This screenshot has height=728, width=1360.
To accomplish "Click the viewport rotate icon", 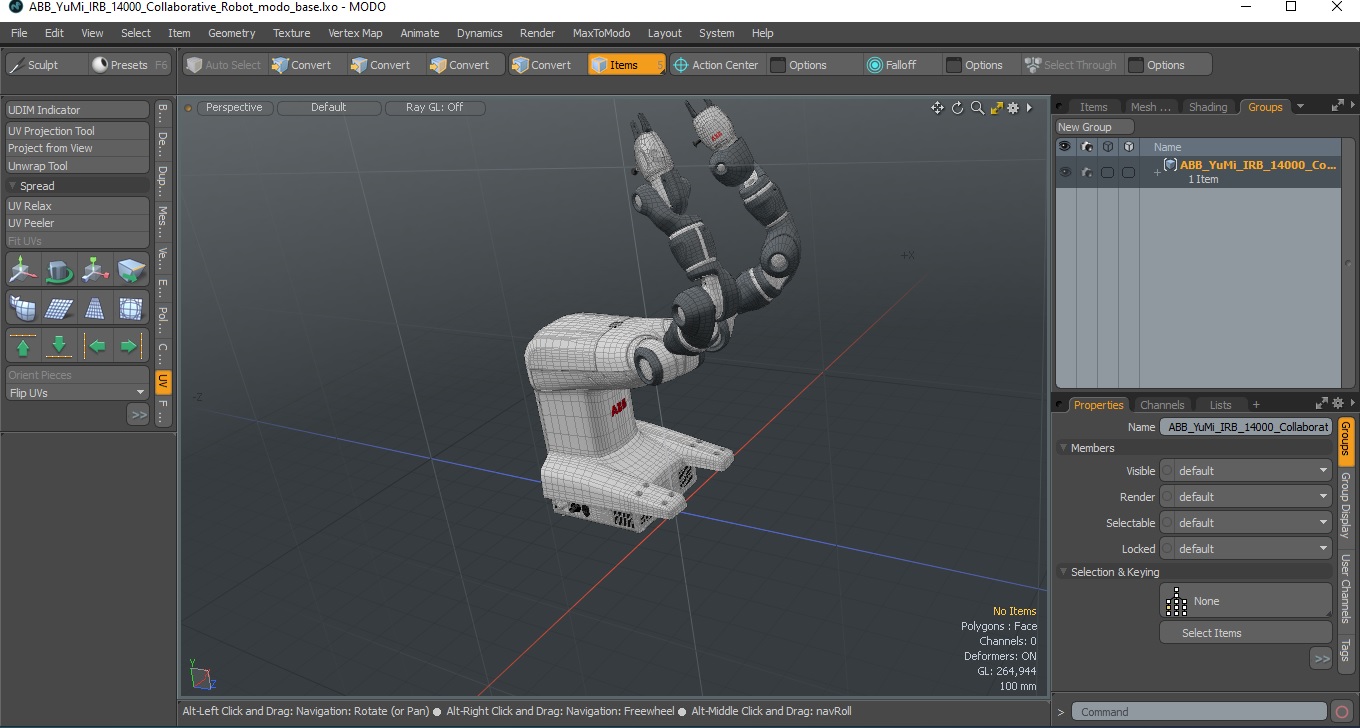I will coord(957,108).
